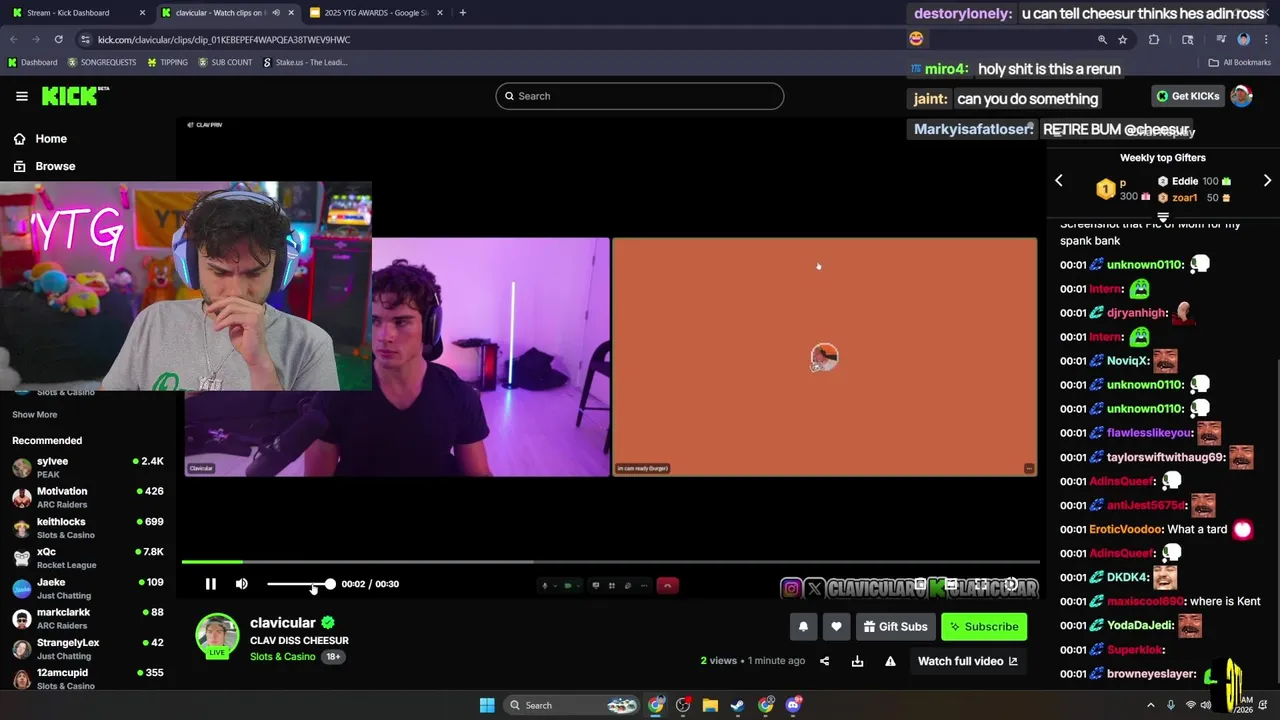Show hidden system tray icons
The width and height of the screenshot is (1280, 720).
tap(1150, 705)
